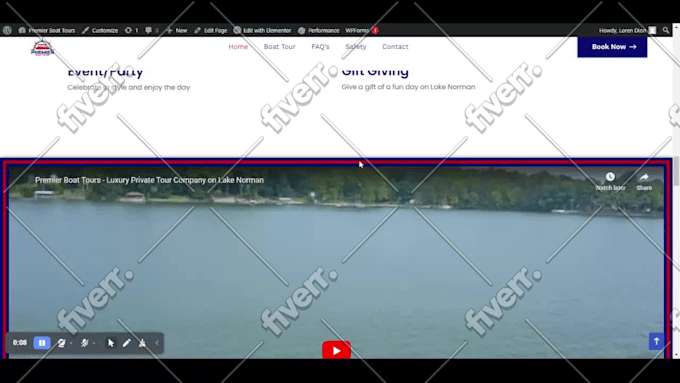Click the recording timer 0:08
The height and width of the screenshot is (383, 680).
point(20,343)
